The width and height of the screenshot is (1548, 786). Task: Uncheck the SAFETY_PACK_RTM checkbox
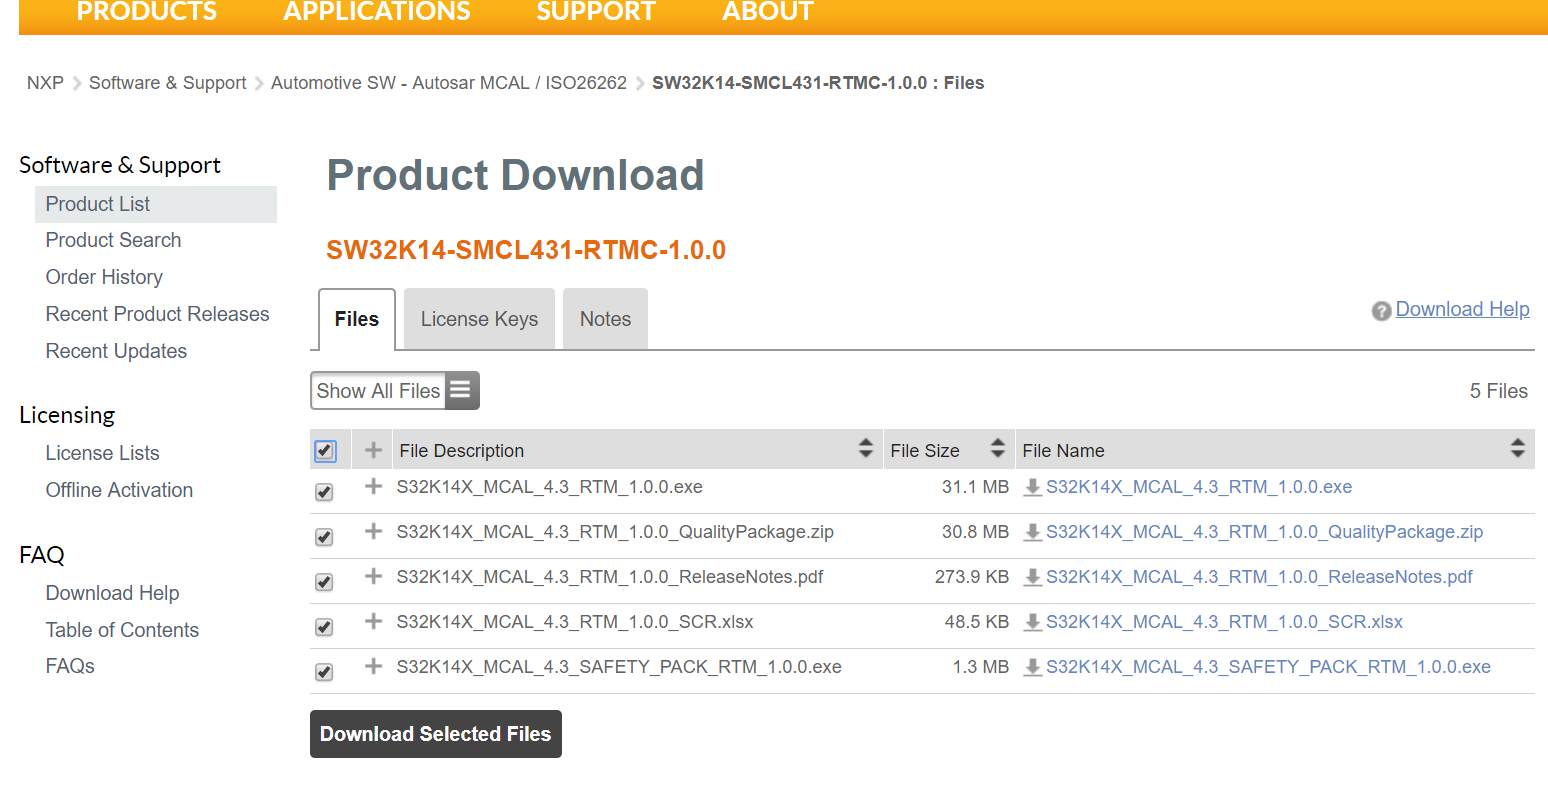pos(324,672)
